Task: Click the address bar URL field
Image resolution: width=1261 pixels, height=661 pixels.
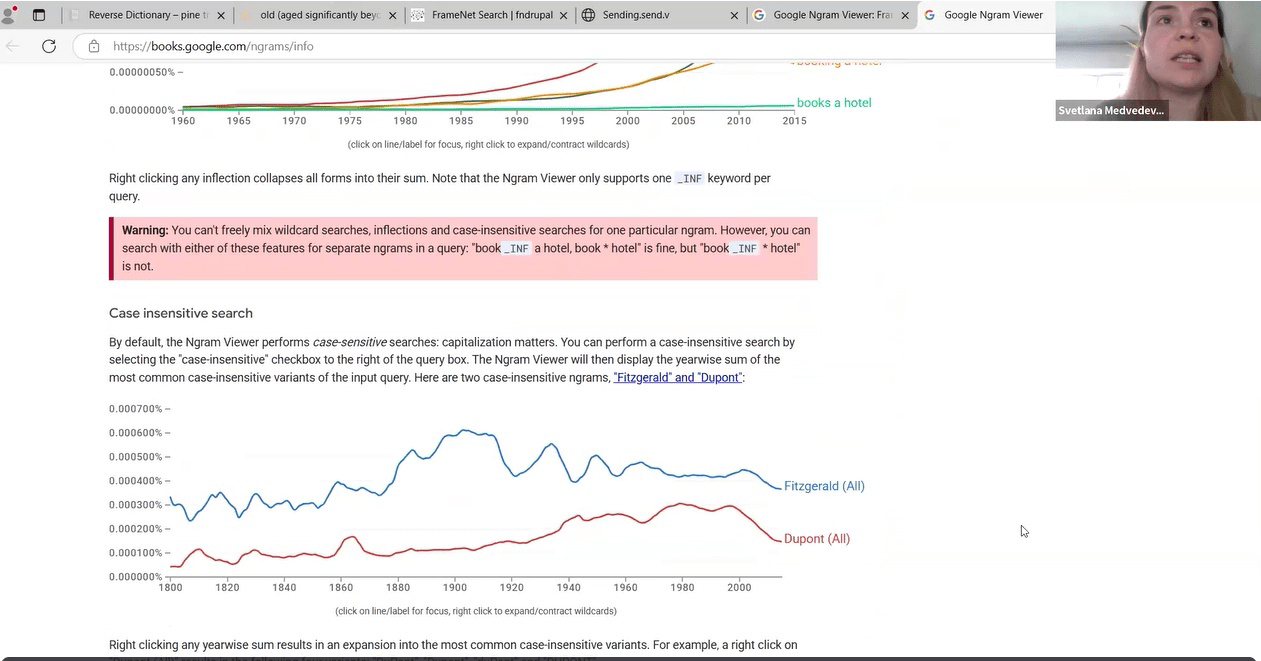Action: (565, 46)
